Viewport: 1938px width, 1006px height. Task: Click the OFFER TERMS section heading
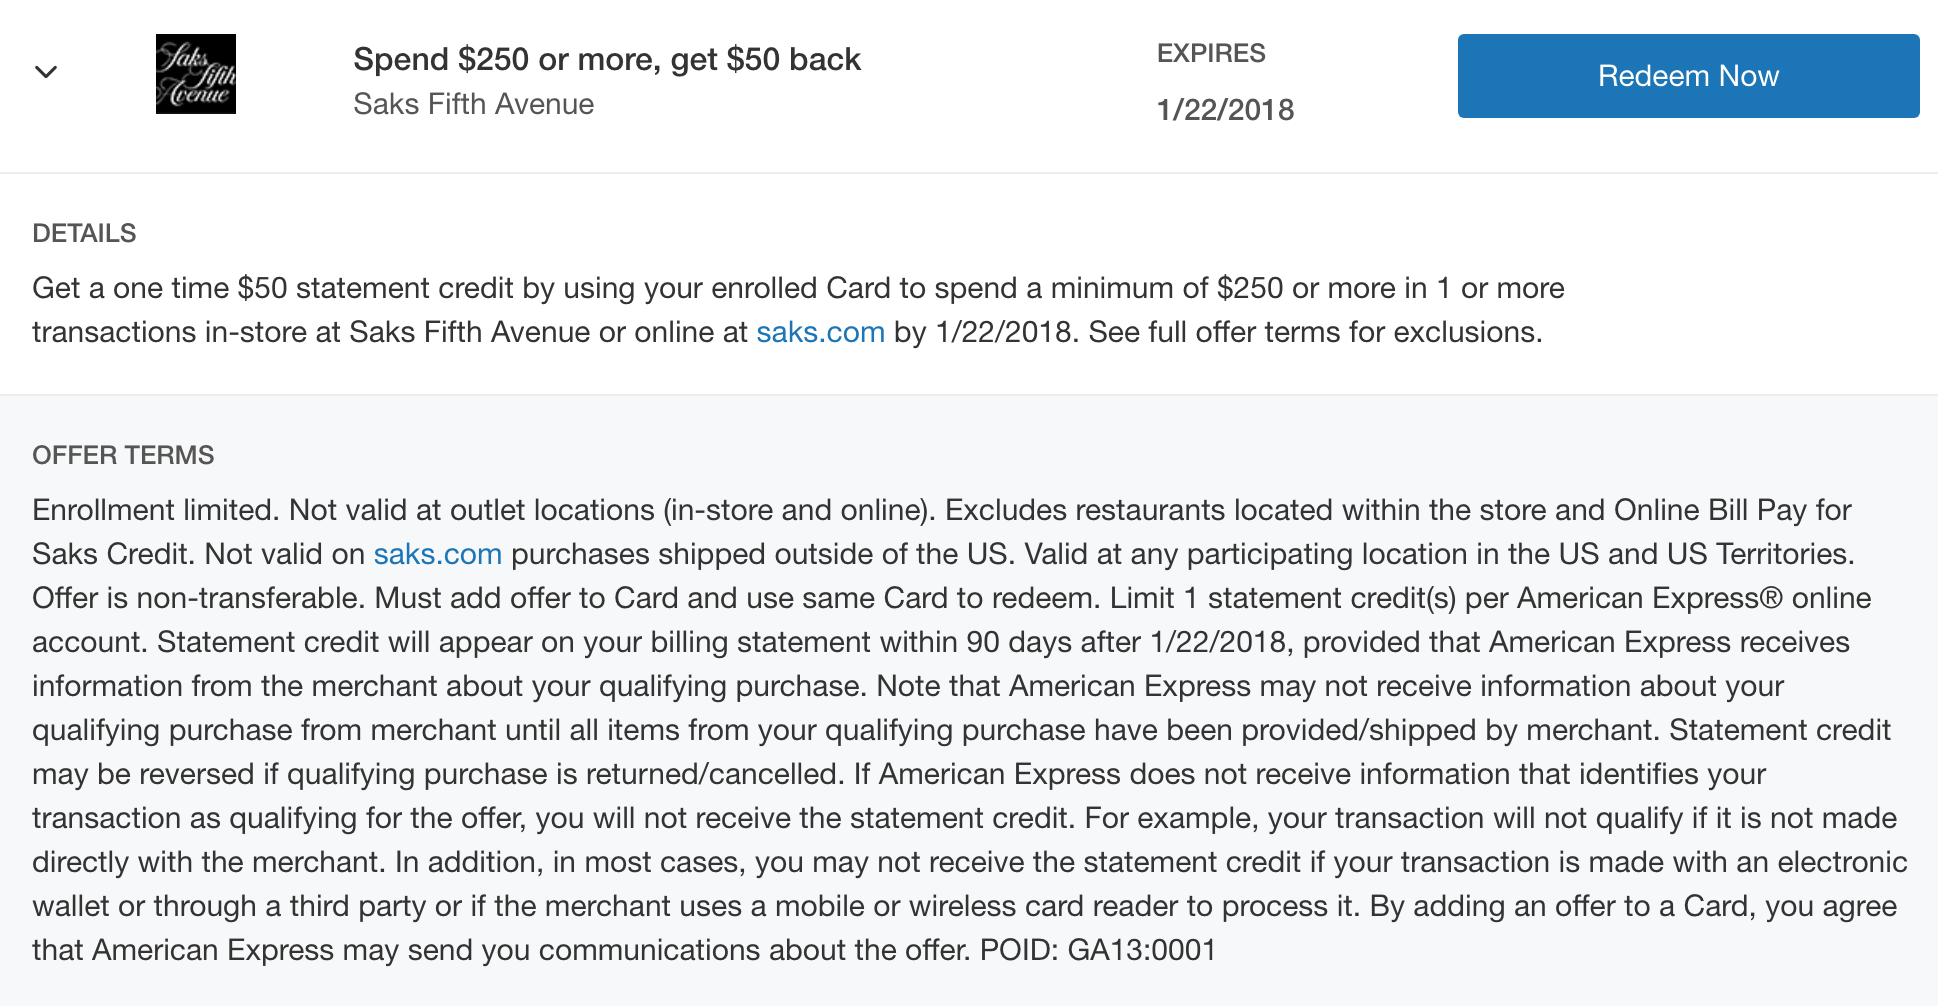123,455
